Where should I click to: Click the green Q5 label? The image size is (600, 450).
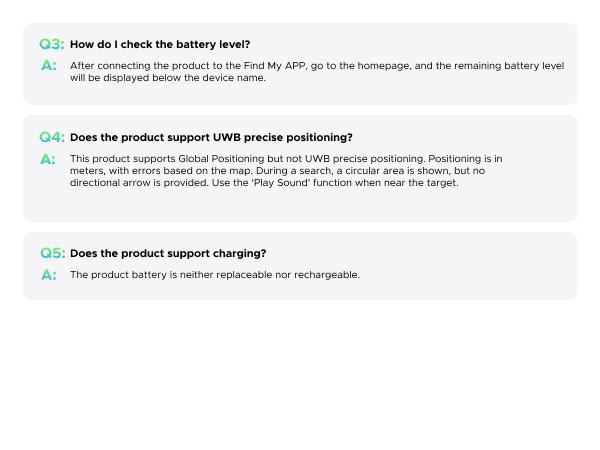(53, 253)
